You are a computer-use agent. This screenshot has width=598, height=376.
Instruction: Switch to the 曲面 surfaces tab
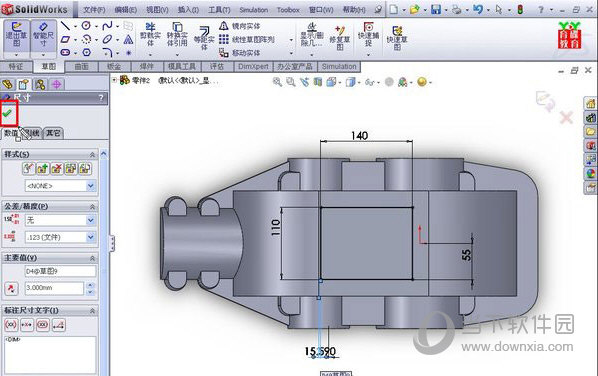pos(82,66)
